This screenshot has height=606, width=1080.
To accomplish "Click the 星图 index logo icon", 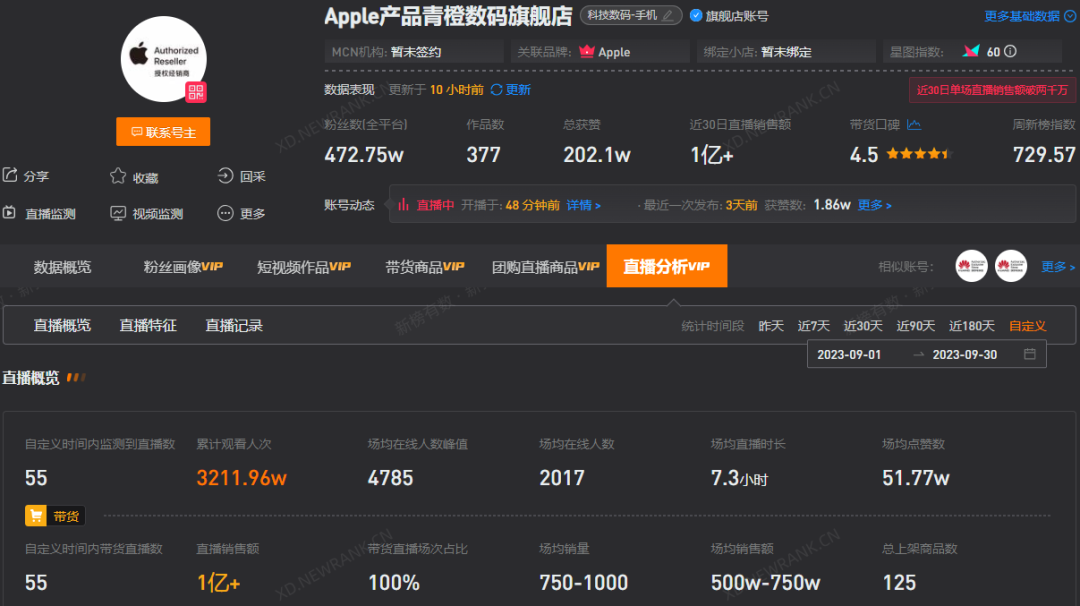I will pos(971,51).
